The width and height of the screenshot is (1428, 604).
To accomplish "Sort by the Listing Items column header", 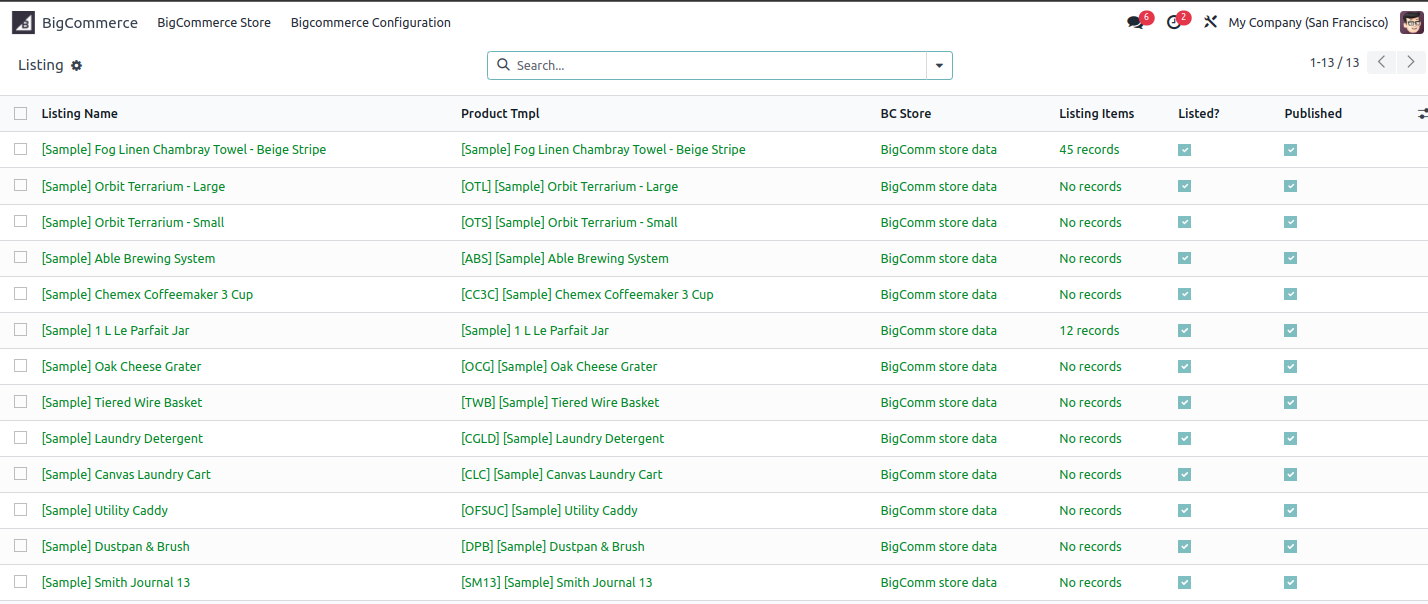I will click(x=1097, y=114).
